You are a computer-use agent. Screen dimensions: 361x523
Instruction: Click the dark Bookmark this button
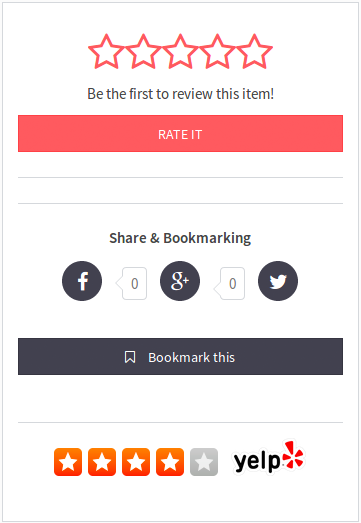coord(180,357)
